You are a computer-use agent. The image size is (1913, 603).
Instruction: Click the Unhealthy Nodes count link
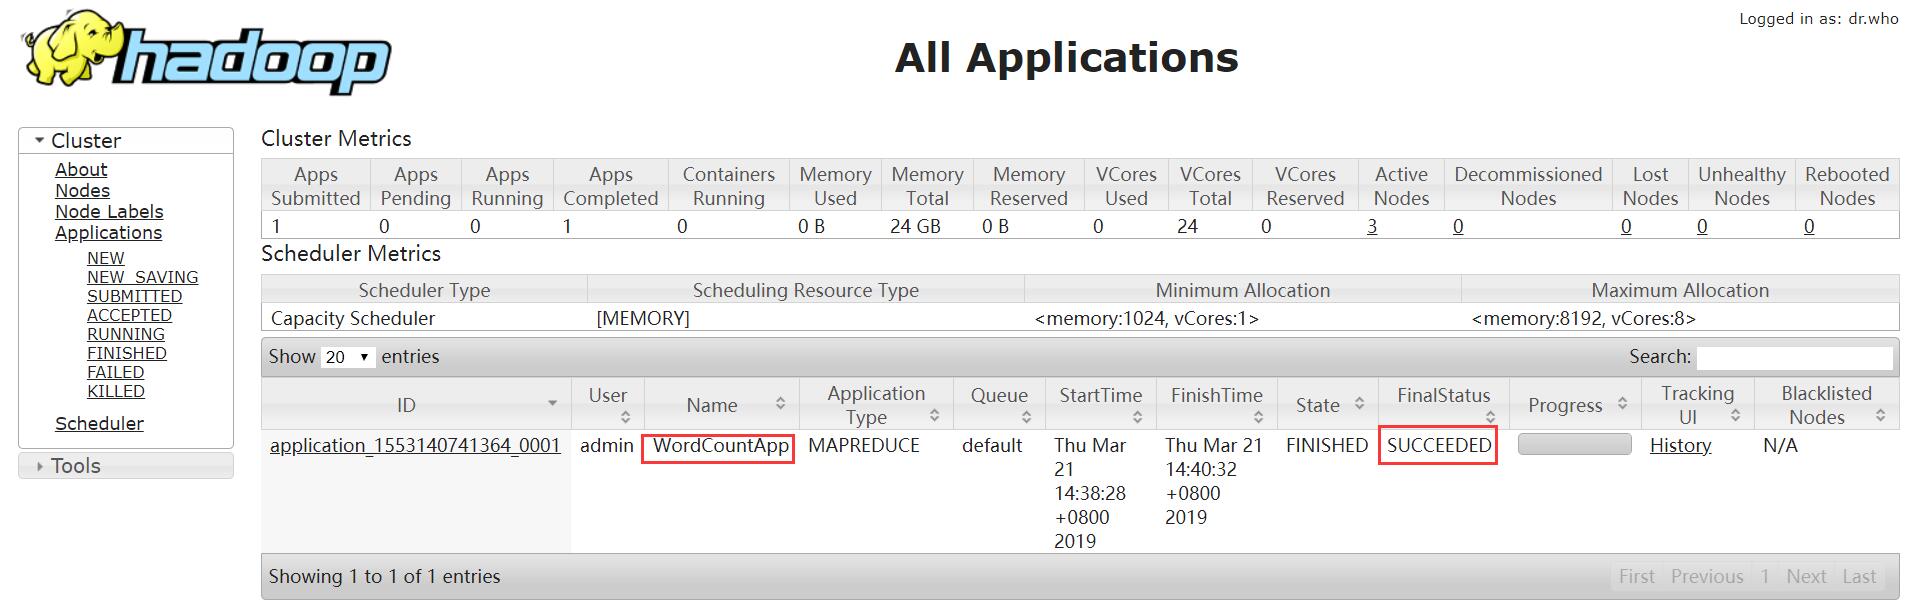coord(1702,227)
